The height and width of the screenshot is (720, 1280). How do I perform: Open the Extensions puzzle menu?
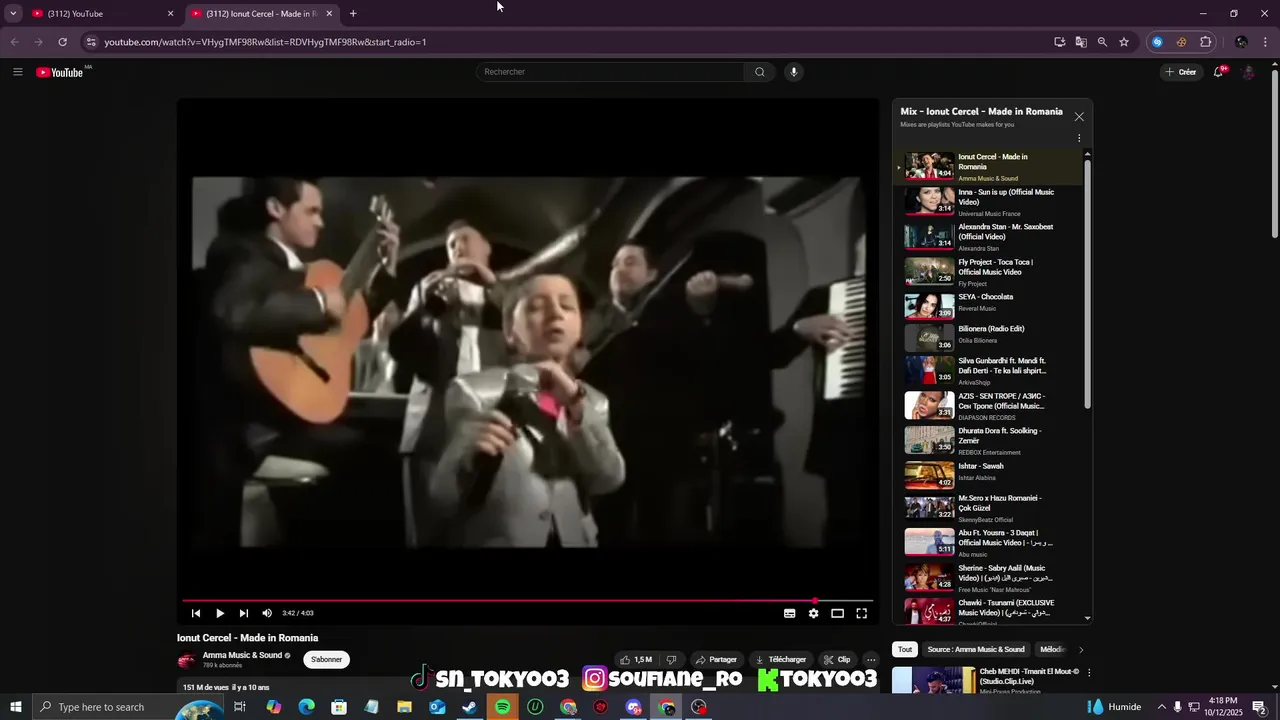click(1206, 42)
